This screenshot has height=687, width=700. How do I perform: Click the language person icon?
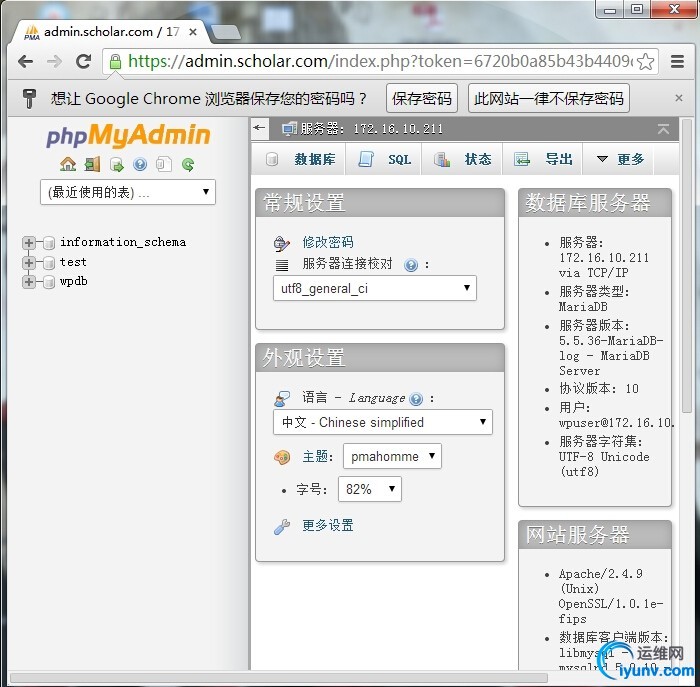coord(282,398)
